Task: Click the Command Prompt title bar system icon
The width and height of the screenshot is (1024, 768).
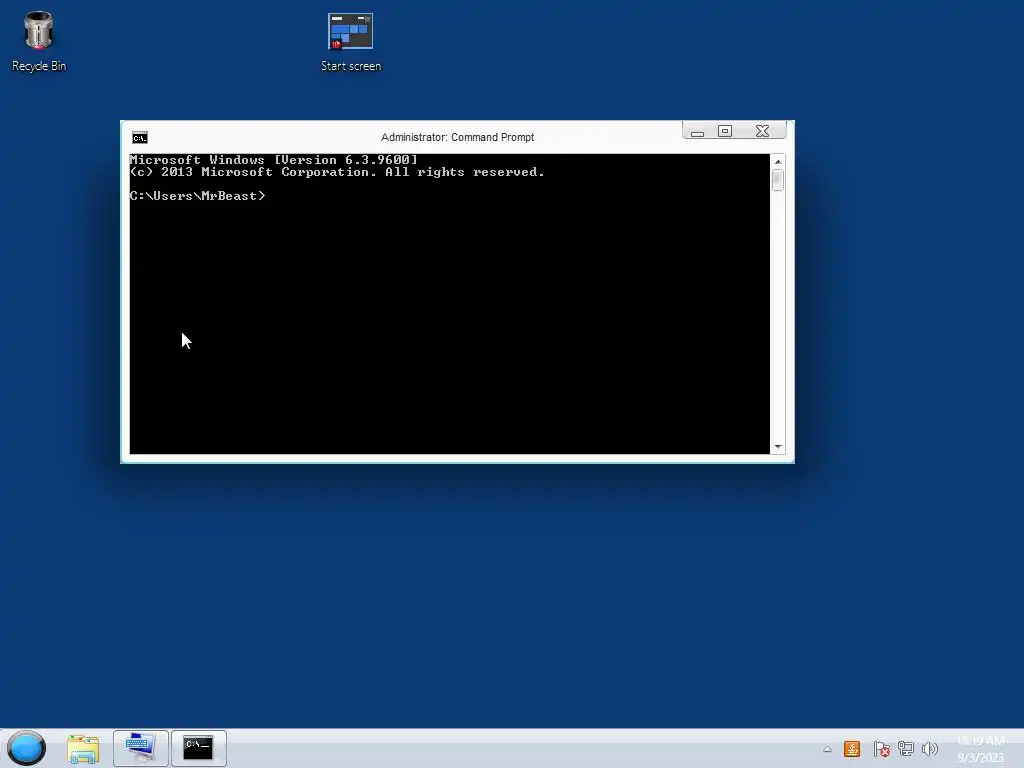Action: [140, 137]
